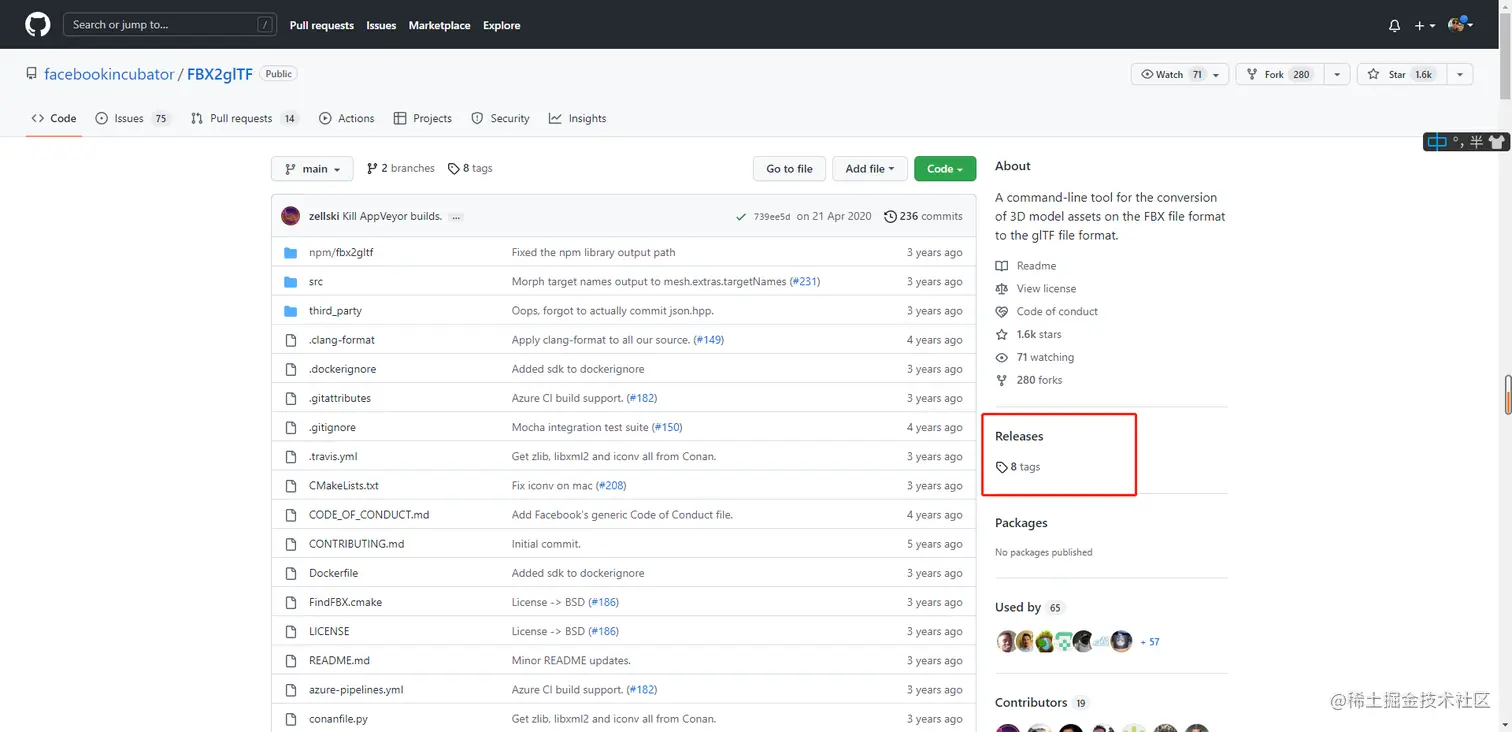Click the scales icon beside View license
Viewport: 1512px width, 732px height.
tap(1002, 289)
